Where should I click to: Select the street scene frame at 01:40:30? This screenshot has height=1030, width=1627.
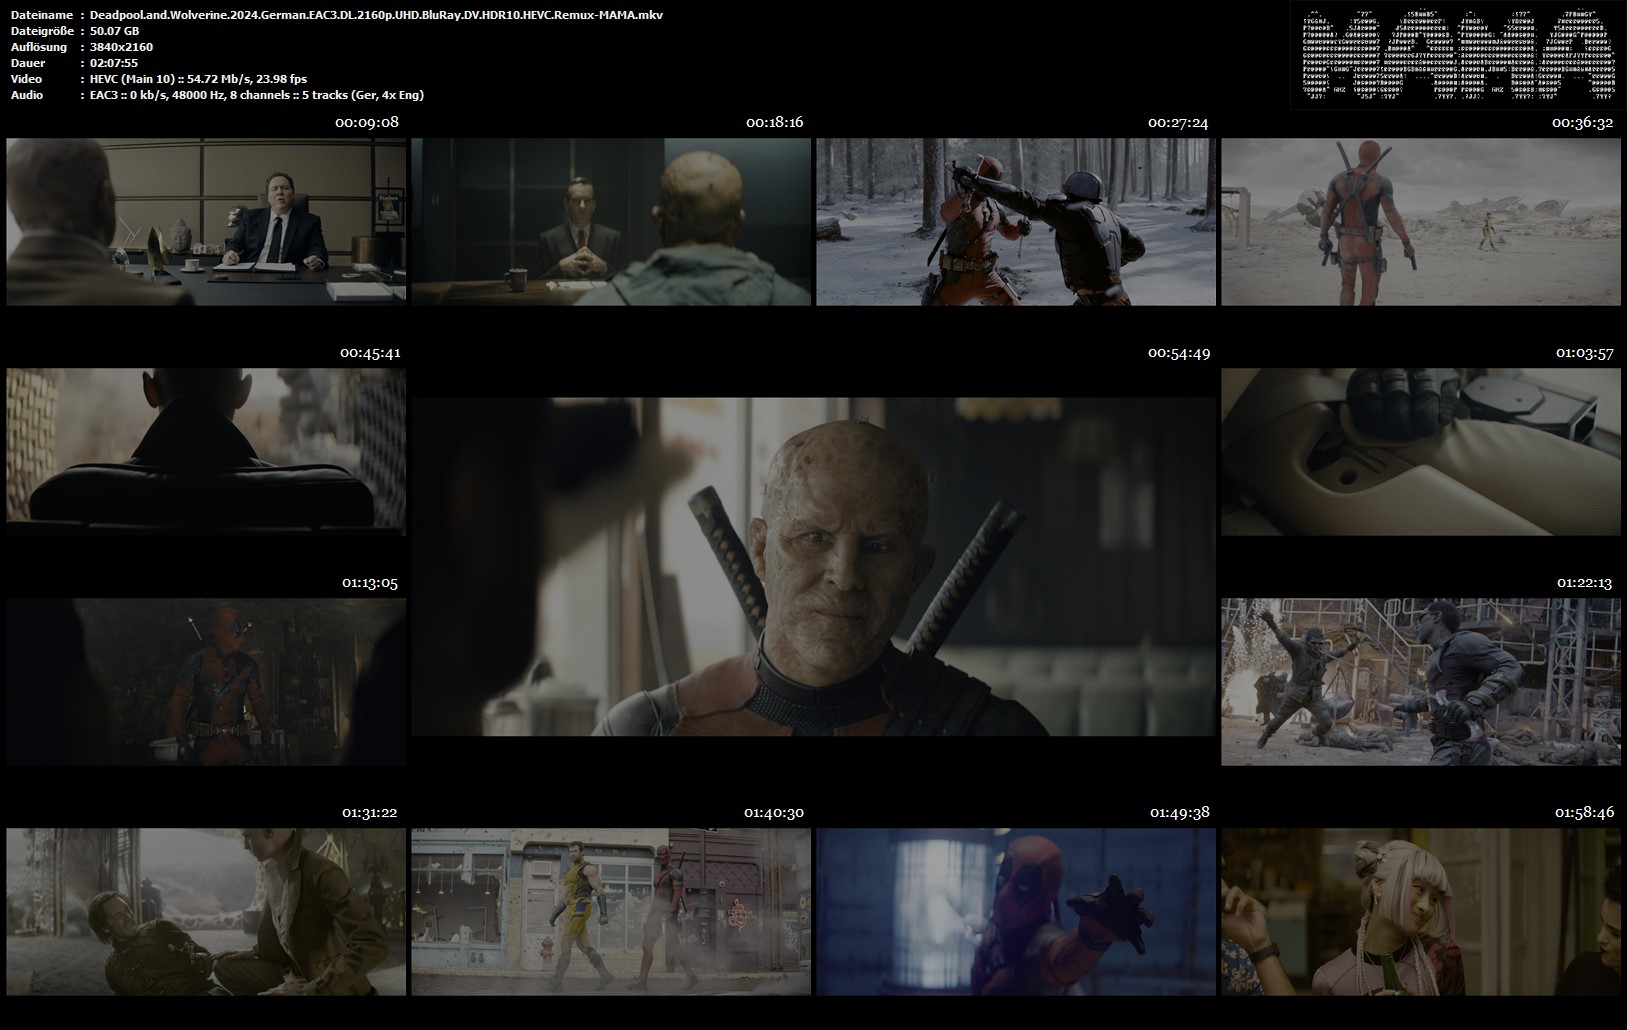click(611, 912)
